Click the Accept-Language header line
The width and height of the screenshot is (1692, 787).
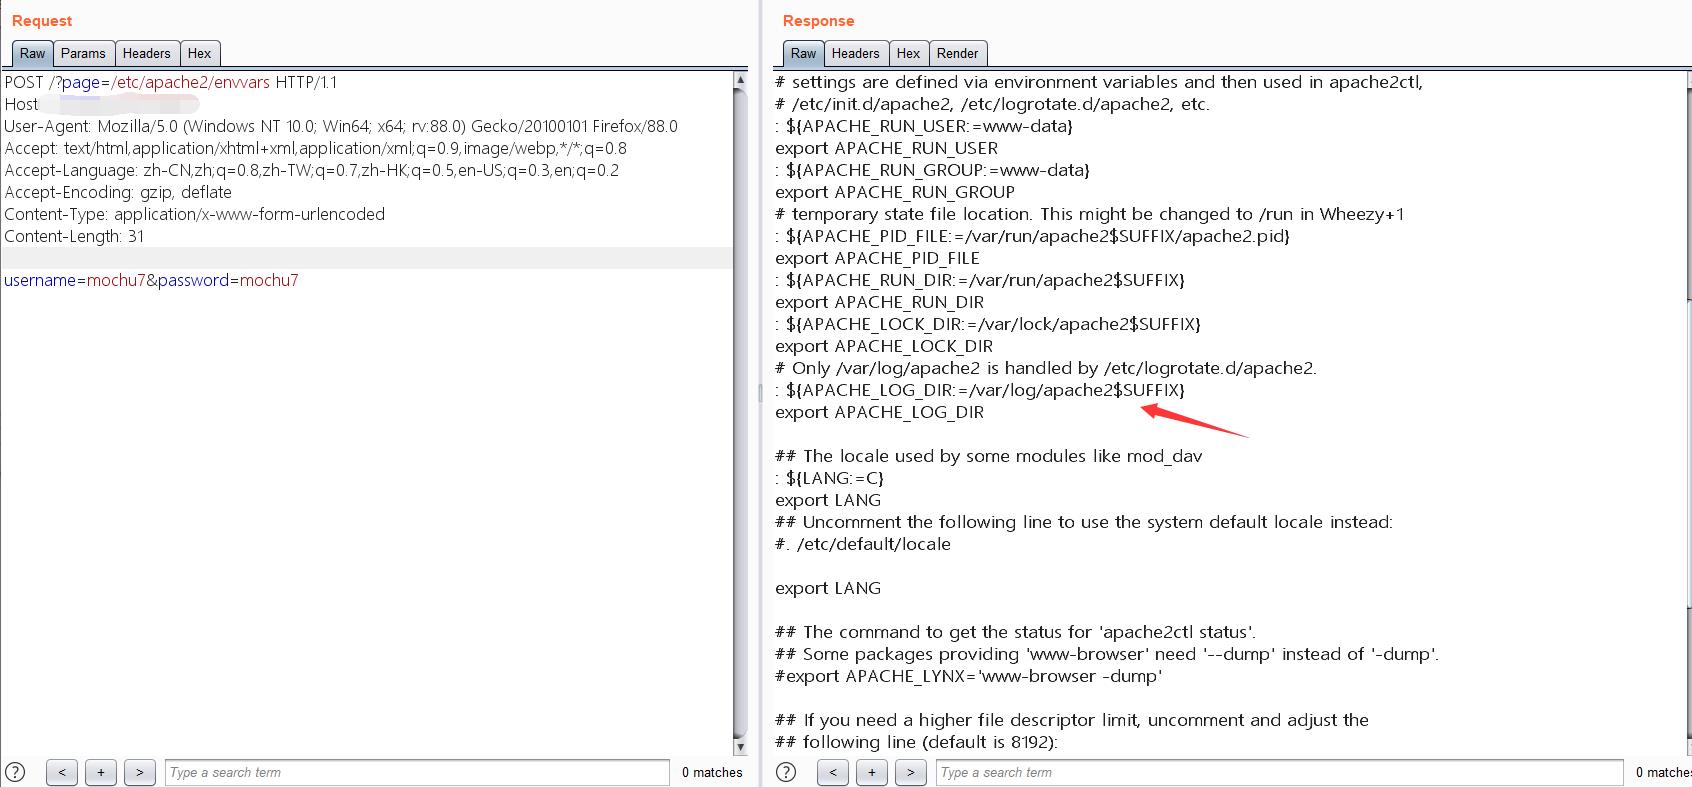[x=312, y=170]
